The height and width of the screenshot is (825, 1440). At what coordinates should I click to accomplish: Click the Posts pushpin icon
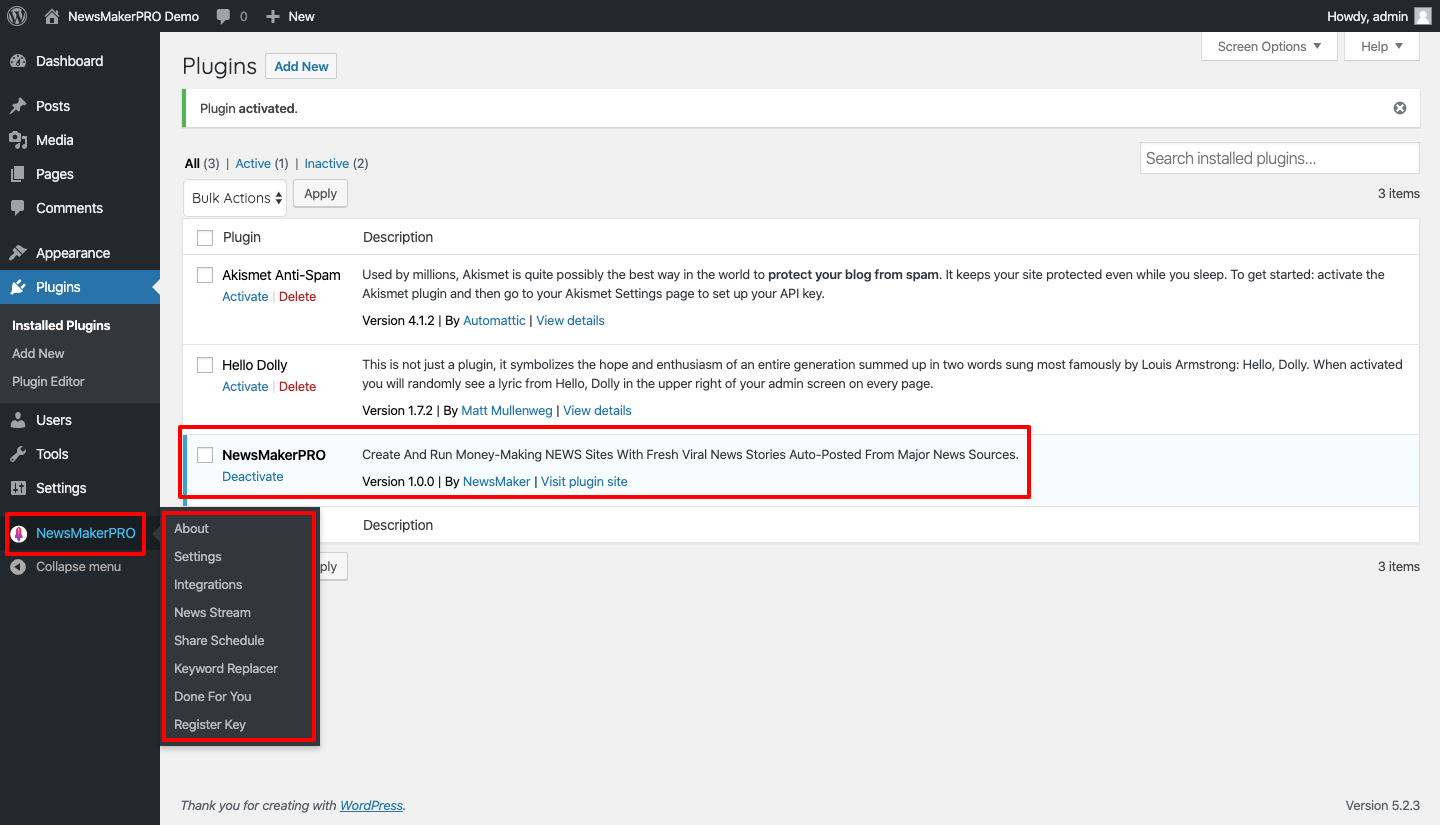(18, 106)
